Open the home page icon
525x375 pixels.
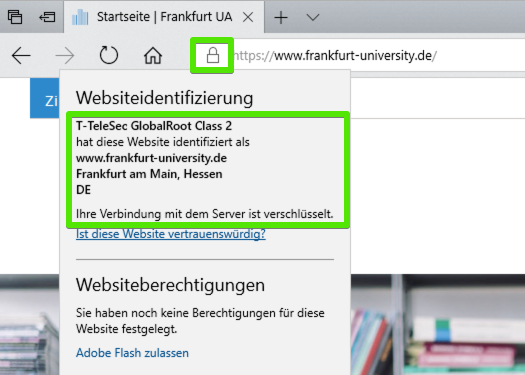[153, 55]
